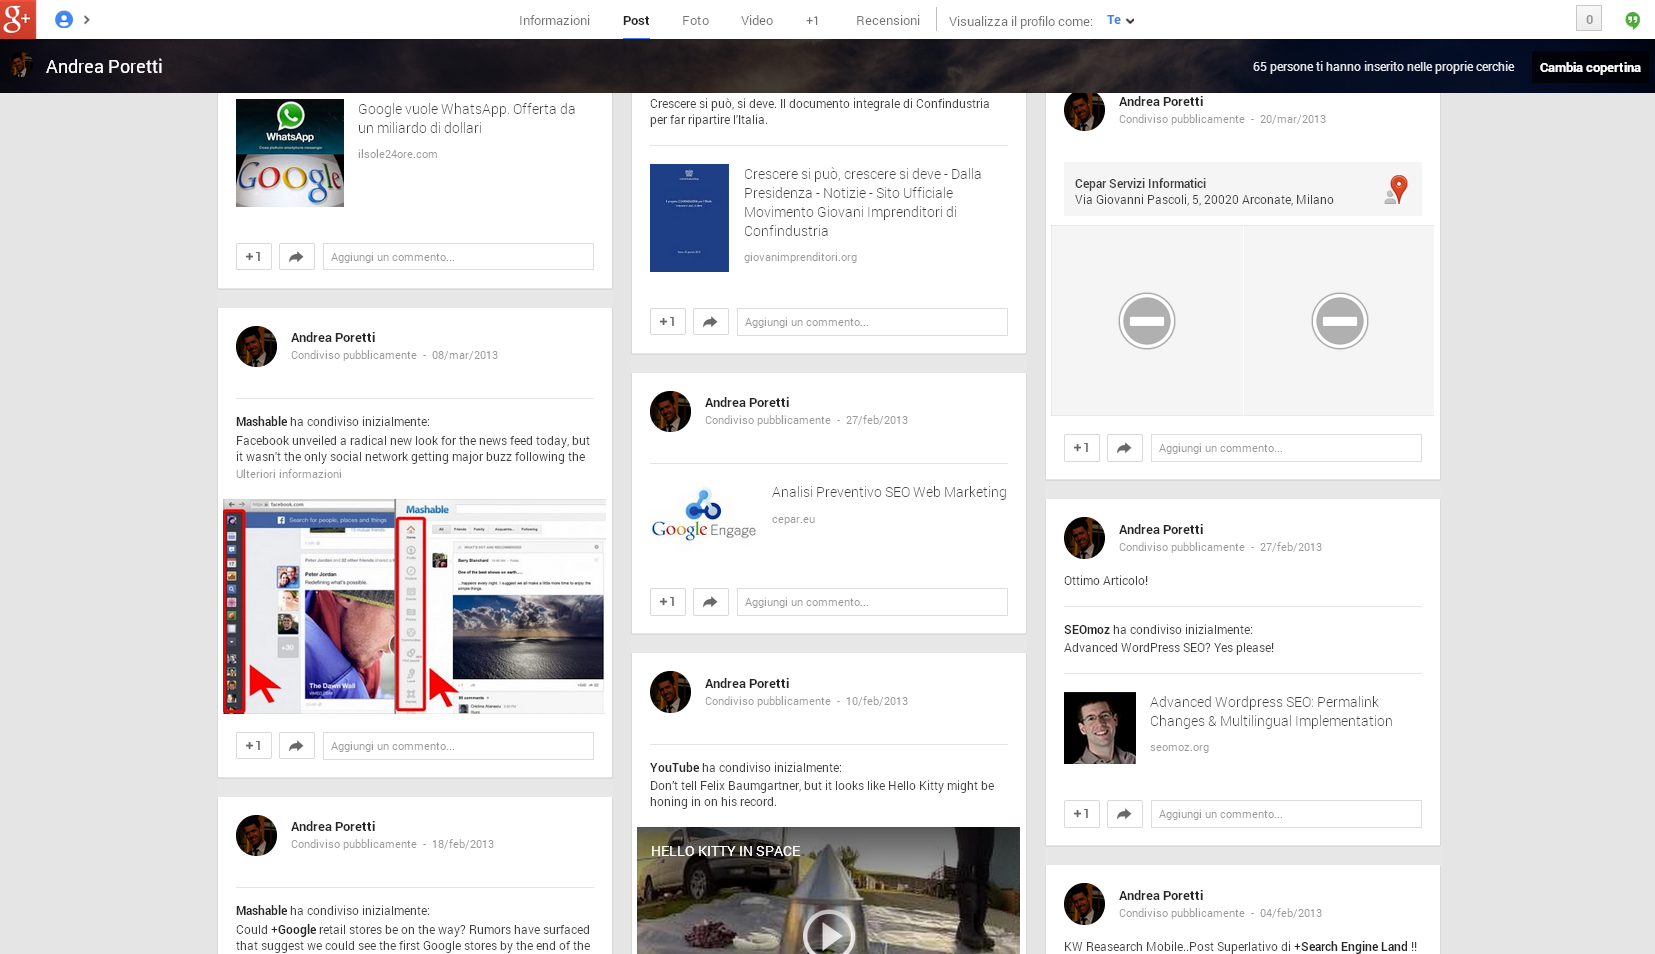Switch to the Foto tab
Viewport: 1655px width, 954px height.
pos(695,21)
